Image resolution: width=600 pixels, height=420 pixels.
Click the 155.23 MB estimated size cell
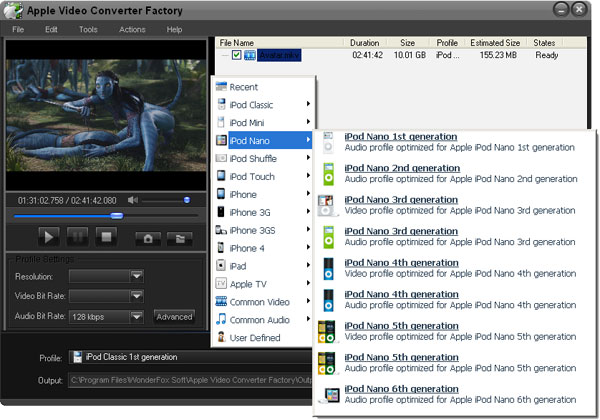pyautogui.click(x=498, y=55)
